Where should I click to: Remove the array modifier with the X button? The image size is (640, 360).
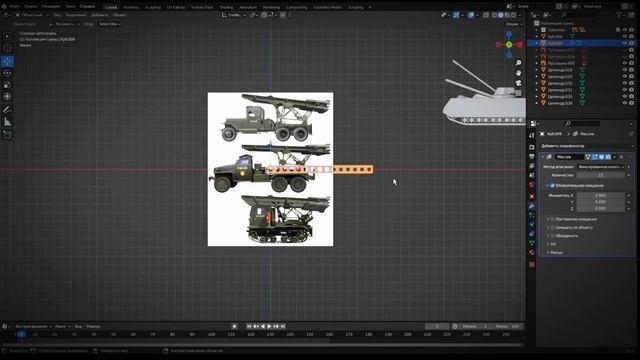pos(622,157)
